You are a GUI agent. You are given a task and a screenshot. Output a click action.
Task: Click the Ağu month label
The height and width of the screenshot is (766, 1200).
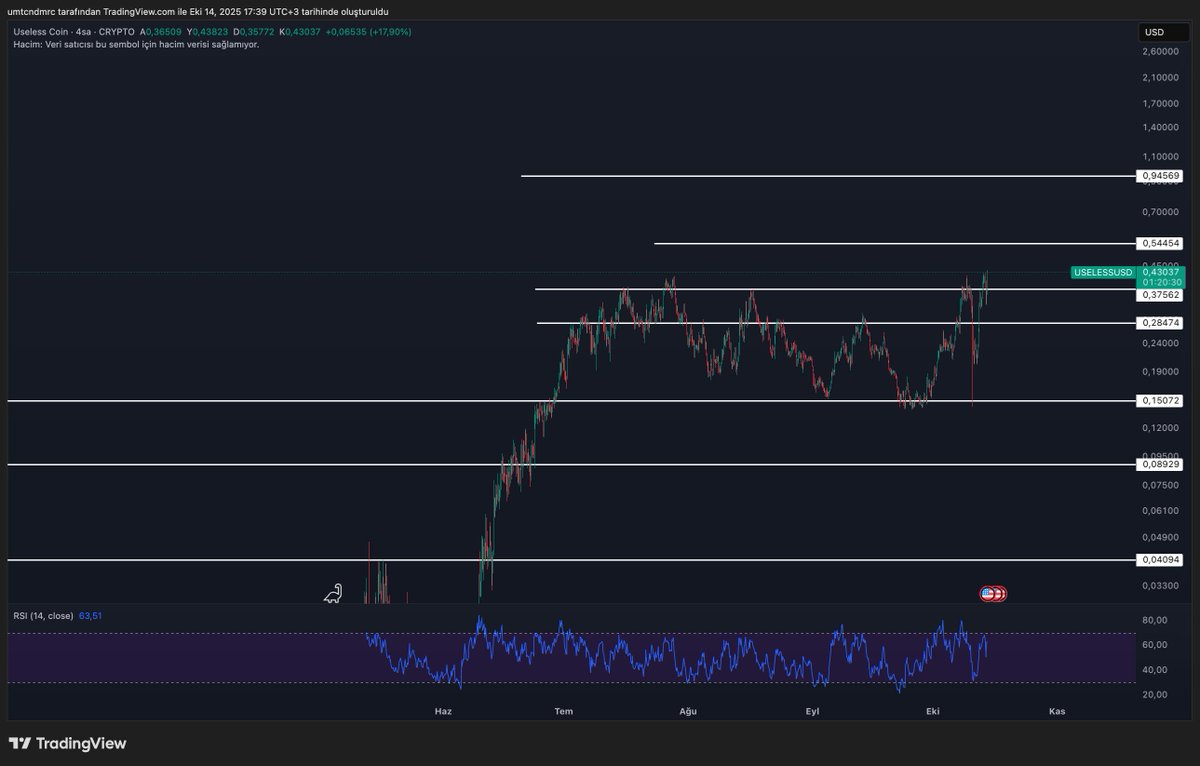pos(687,711)
